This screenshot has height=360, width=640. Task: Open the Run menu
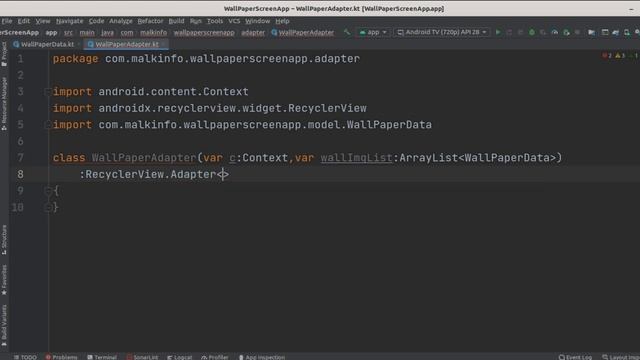[196, 21]
